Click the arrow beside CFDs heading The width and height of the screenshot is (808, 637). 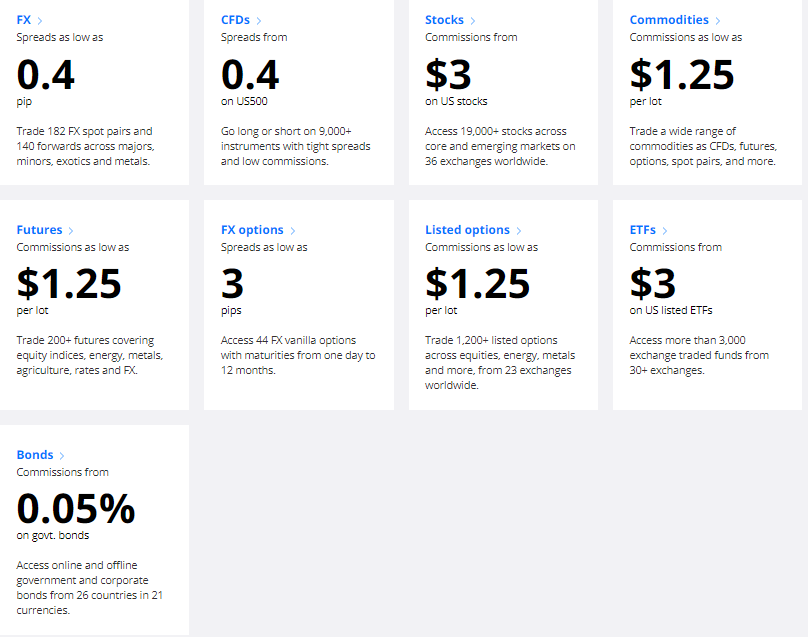[x=259, y=21]
